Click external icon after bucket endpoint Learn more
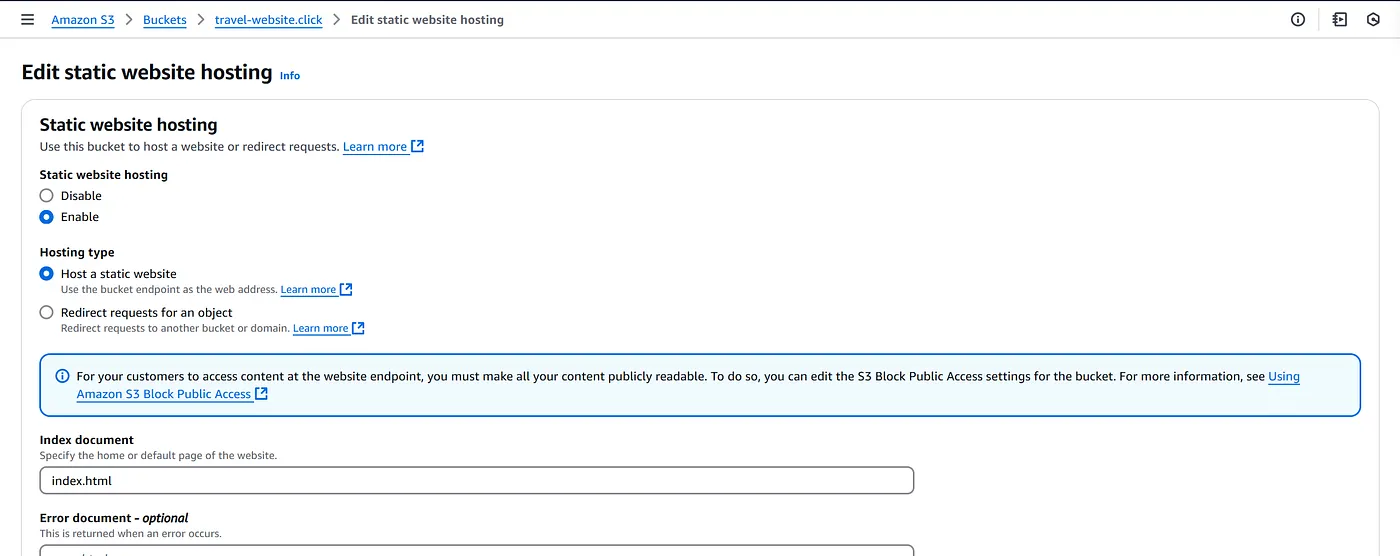 click(346, 289)
